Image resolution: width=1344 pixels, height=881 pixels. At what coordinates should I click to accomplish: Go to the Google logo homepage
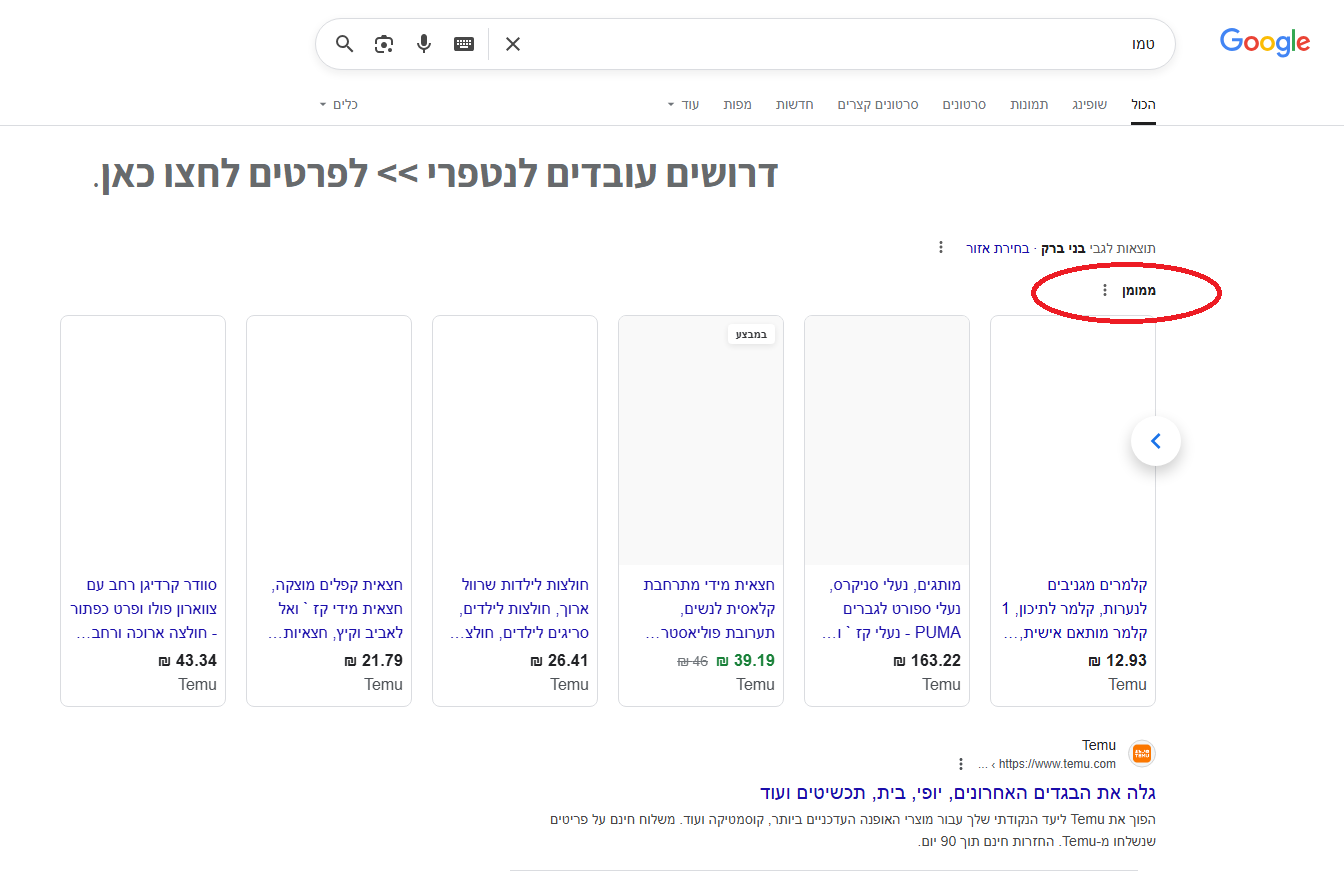click(x=1265, y=43)
